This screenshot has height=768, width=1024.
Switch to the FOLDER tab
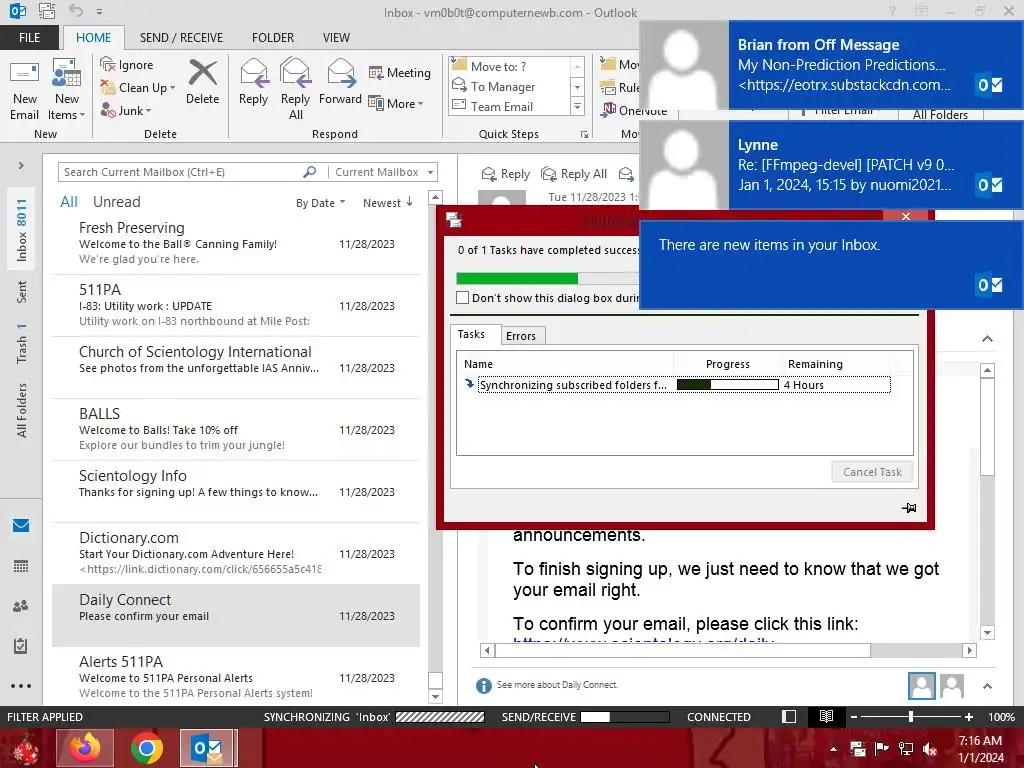[x=273, y=37]
